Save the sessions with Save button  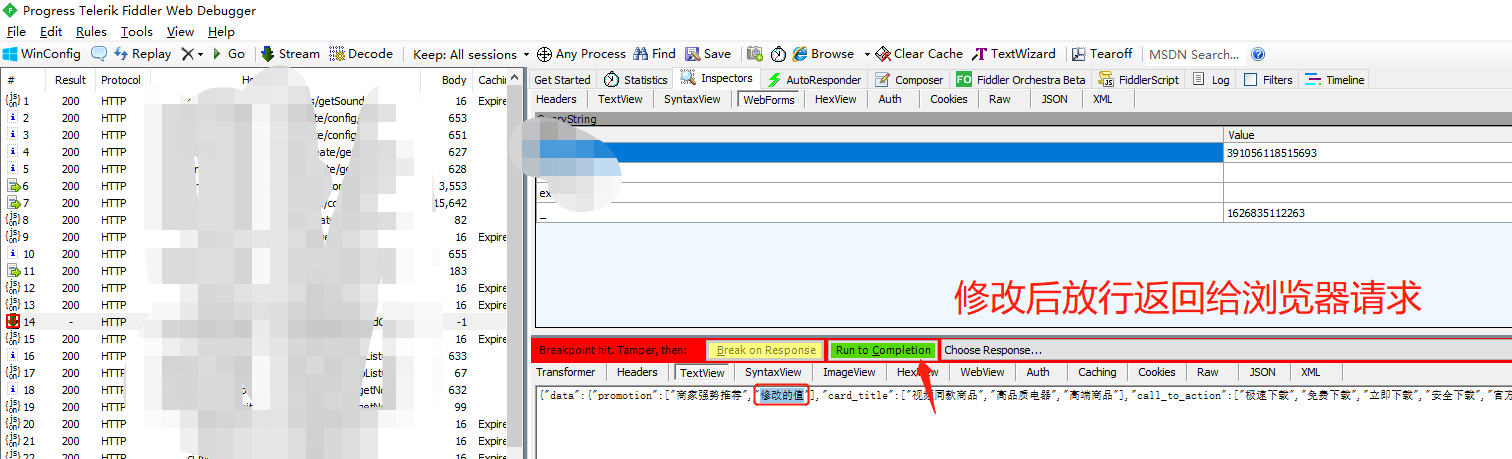[x=708, y=54]
